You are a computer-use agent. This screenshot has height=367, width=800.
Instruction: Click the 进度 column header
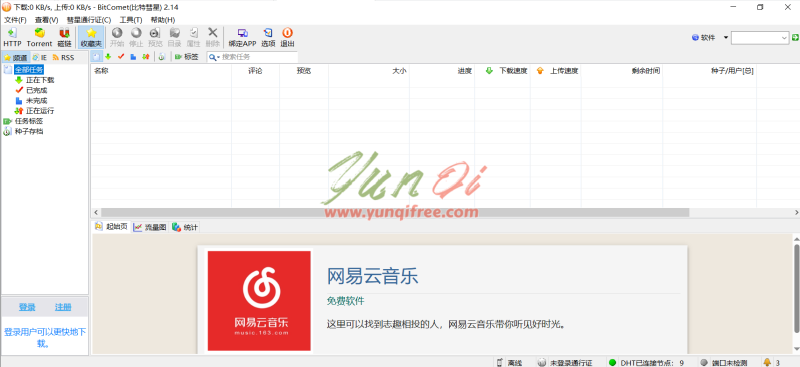442,71
